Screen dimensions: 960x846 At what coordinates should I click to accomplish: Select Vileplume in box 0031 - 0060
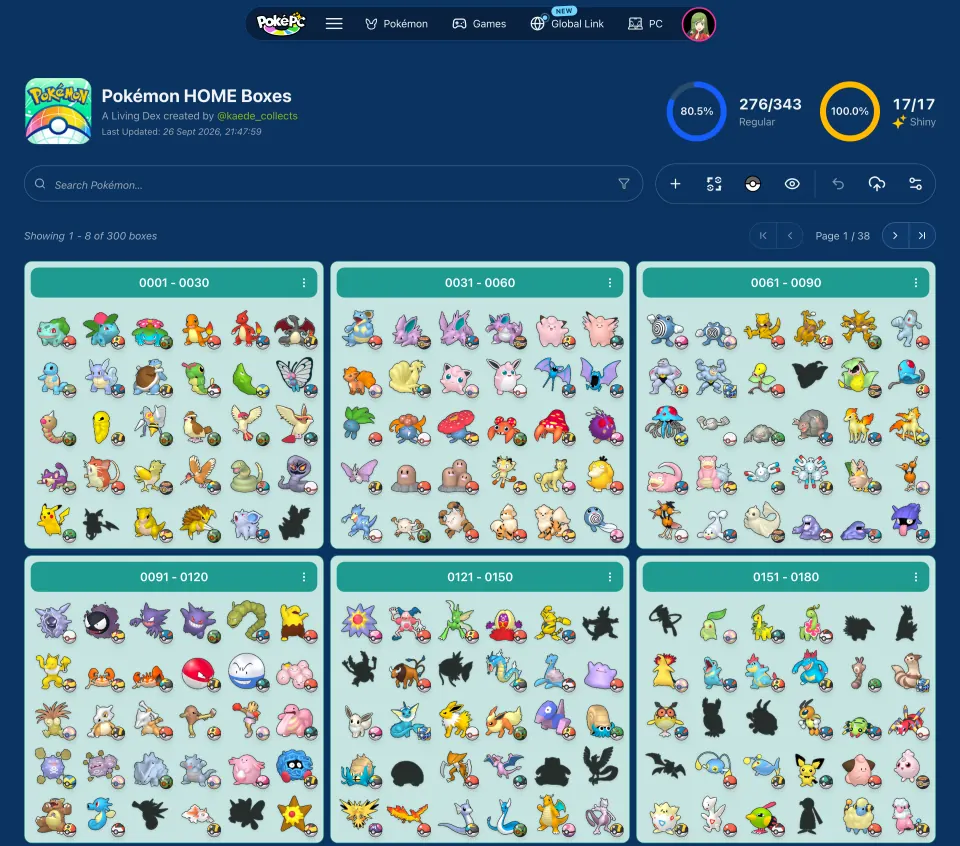coord(457,426)
